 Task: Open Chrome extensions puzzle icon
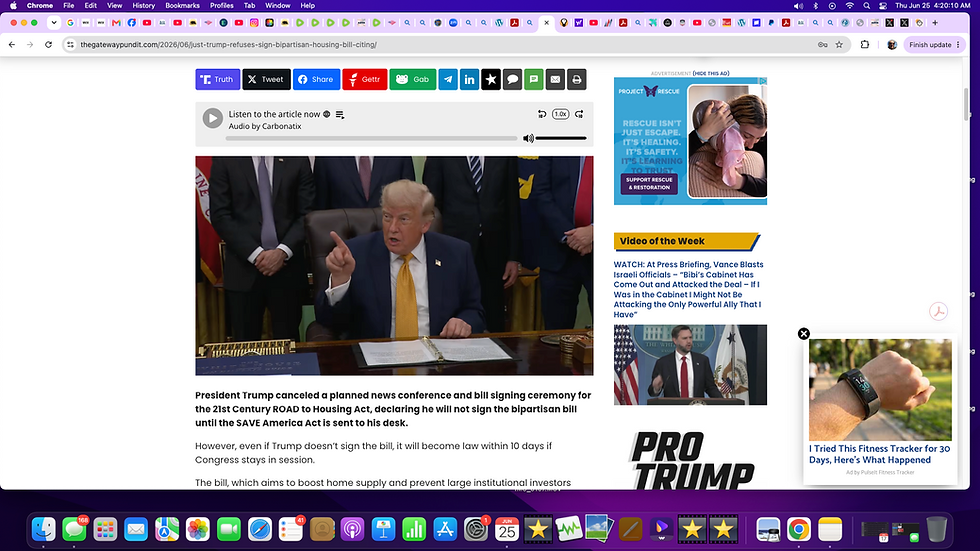865,44
